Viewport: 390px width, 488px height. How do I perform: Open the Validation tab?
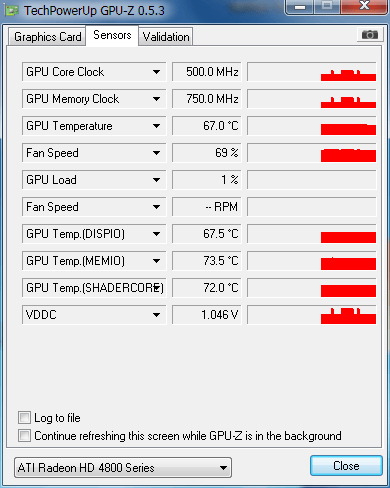point(166,37)
